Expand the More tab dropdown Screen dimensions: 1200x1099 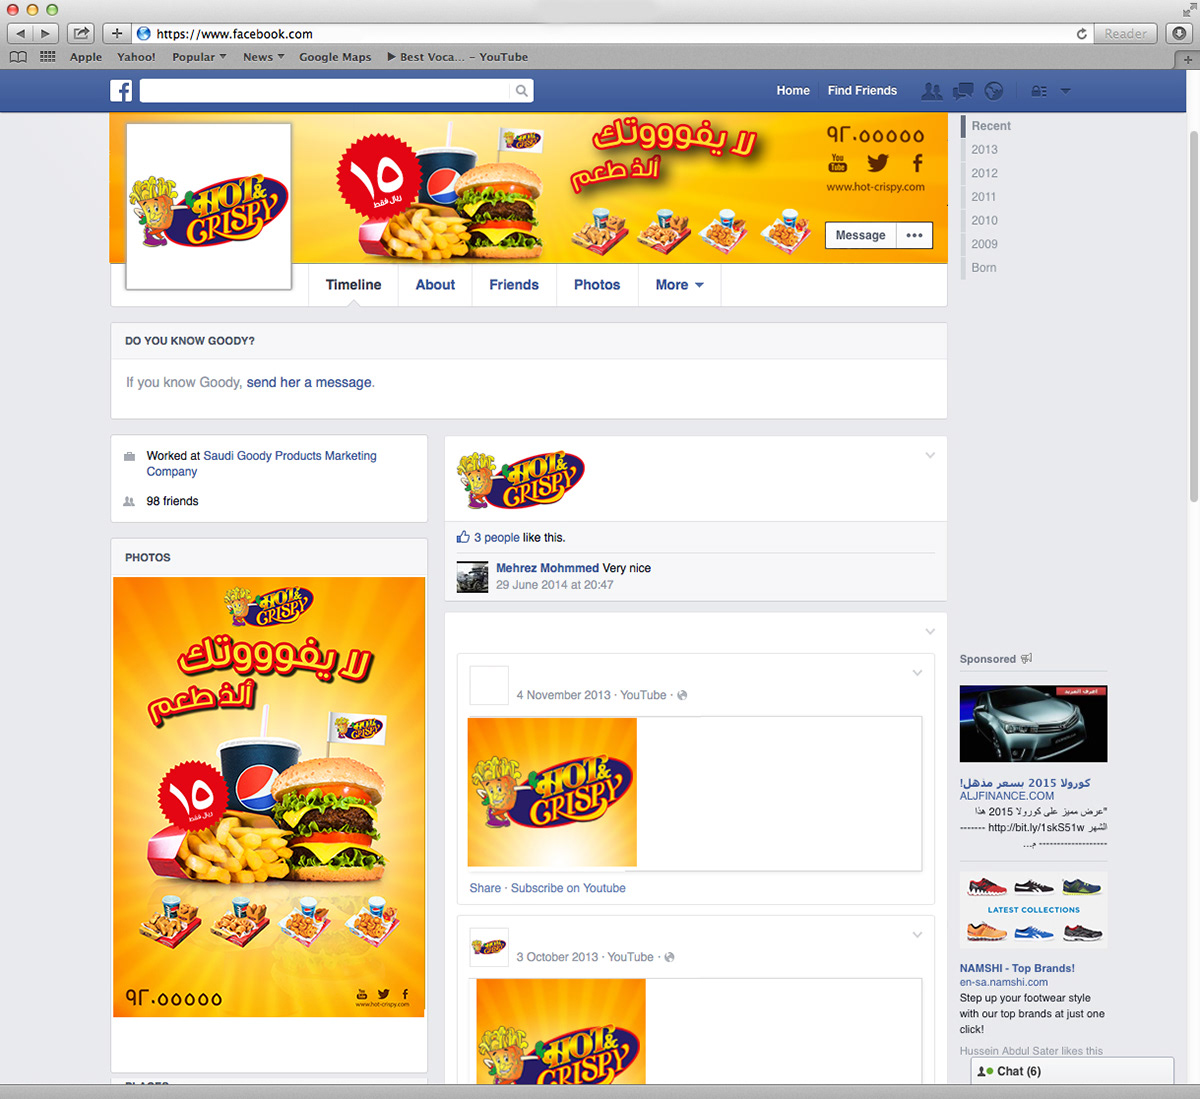coord(680,285)
